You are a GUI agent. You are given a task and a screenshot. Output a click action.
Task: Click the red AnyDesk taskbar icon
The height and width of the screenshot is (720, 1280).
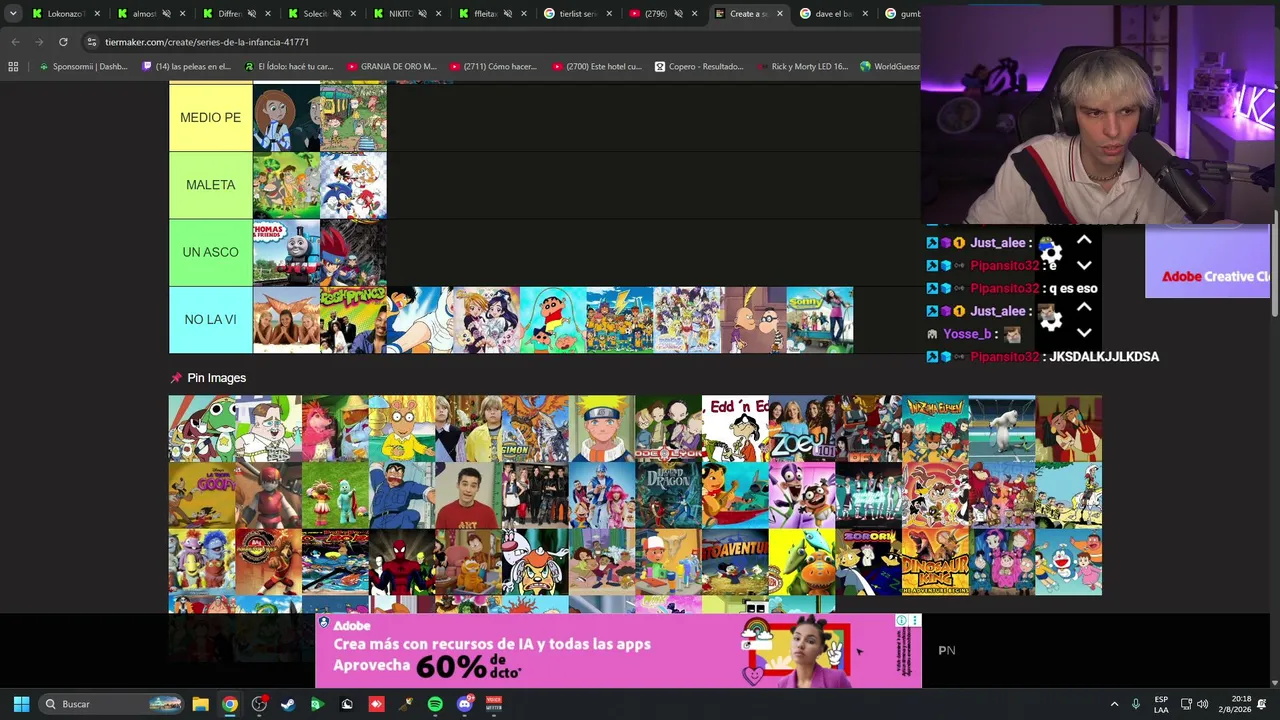tap(376, 704)
